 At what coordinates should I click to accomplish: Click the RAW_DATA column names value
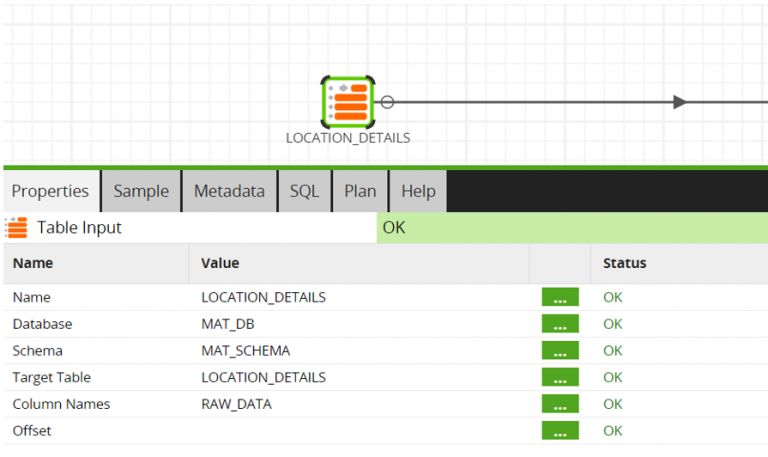coord(236,404)
